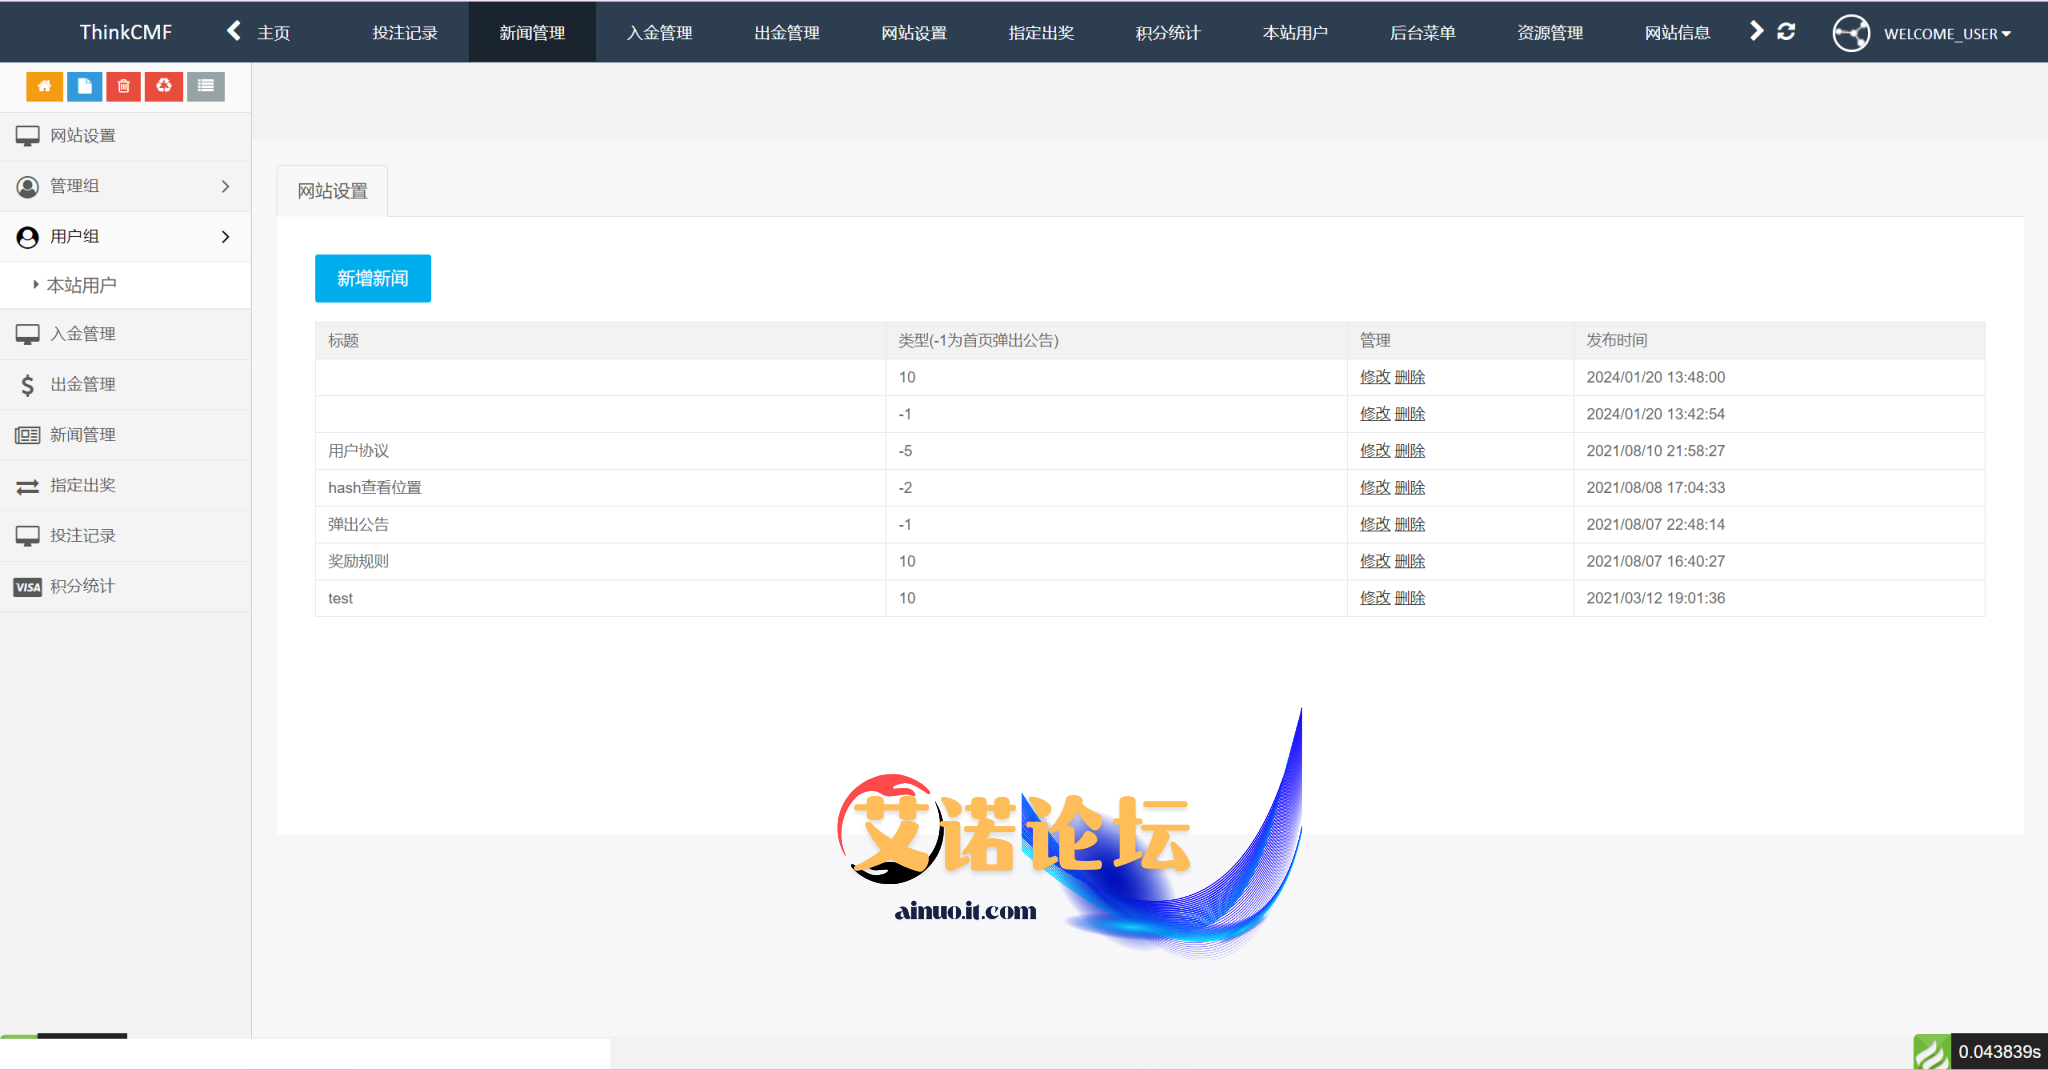Open the 后台菜单 top tab
This screenshot has width=2048, height=1070.
pos(1423,33)
